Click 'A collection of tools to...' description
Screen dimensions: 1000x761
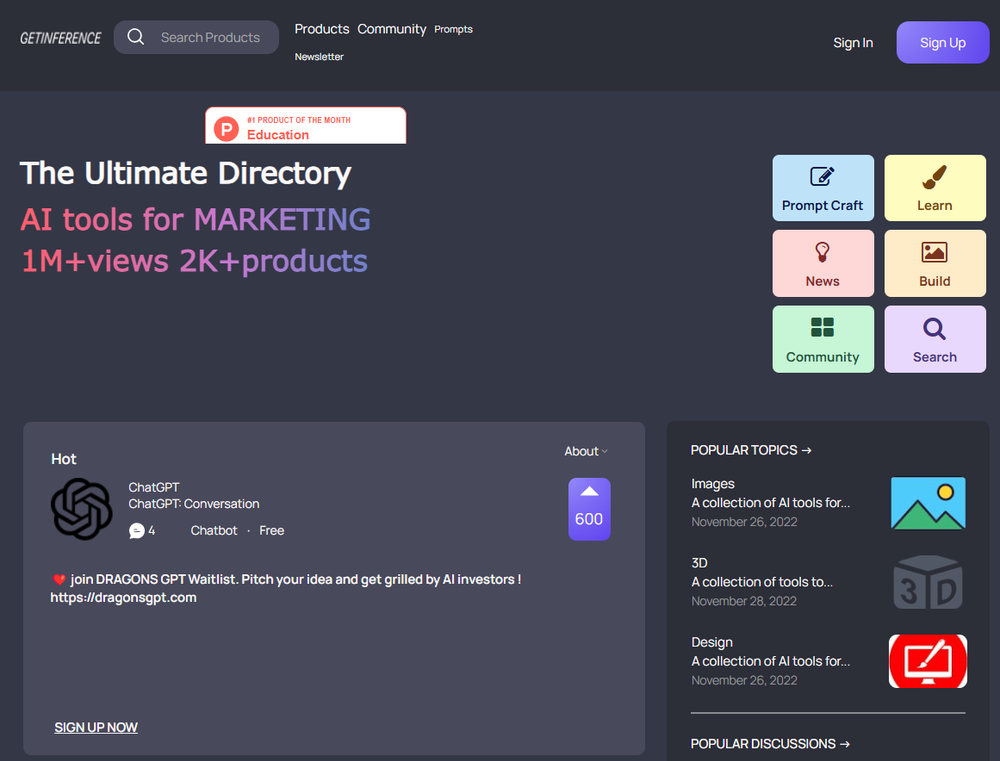coord(761,582)
